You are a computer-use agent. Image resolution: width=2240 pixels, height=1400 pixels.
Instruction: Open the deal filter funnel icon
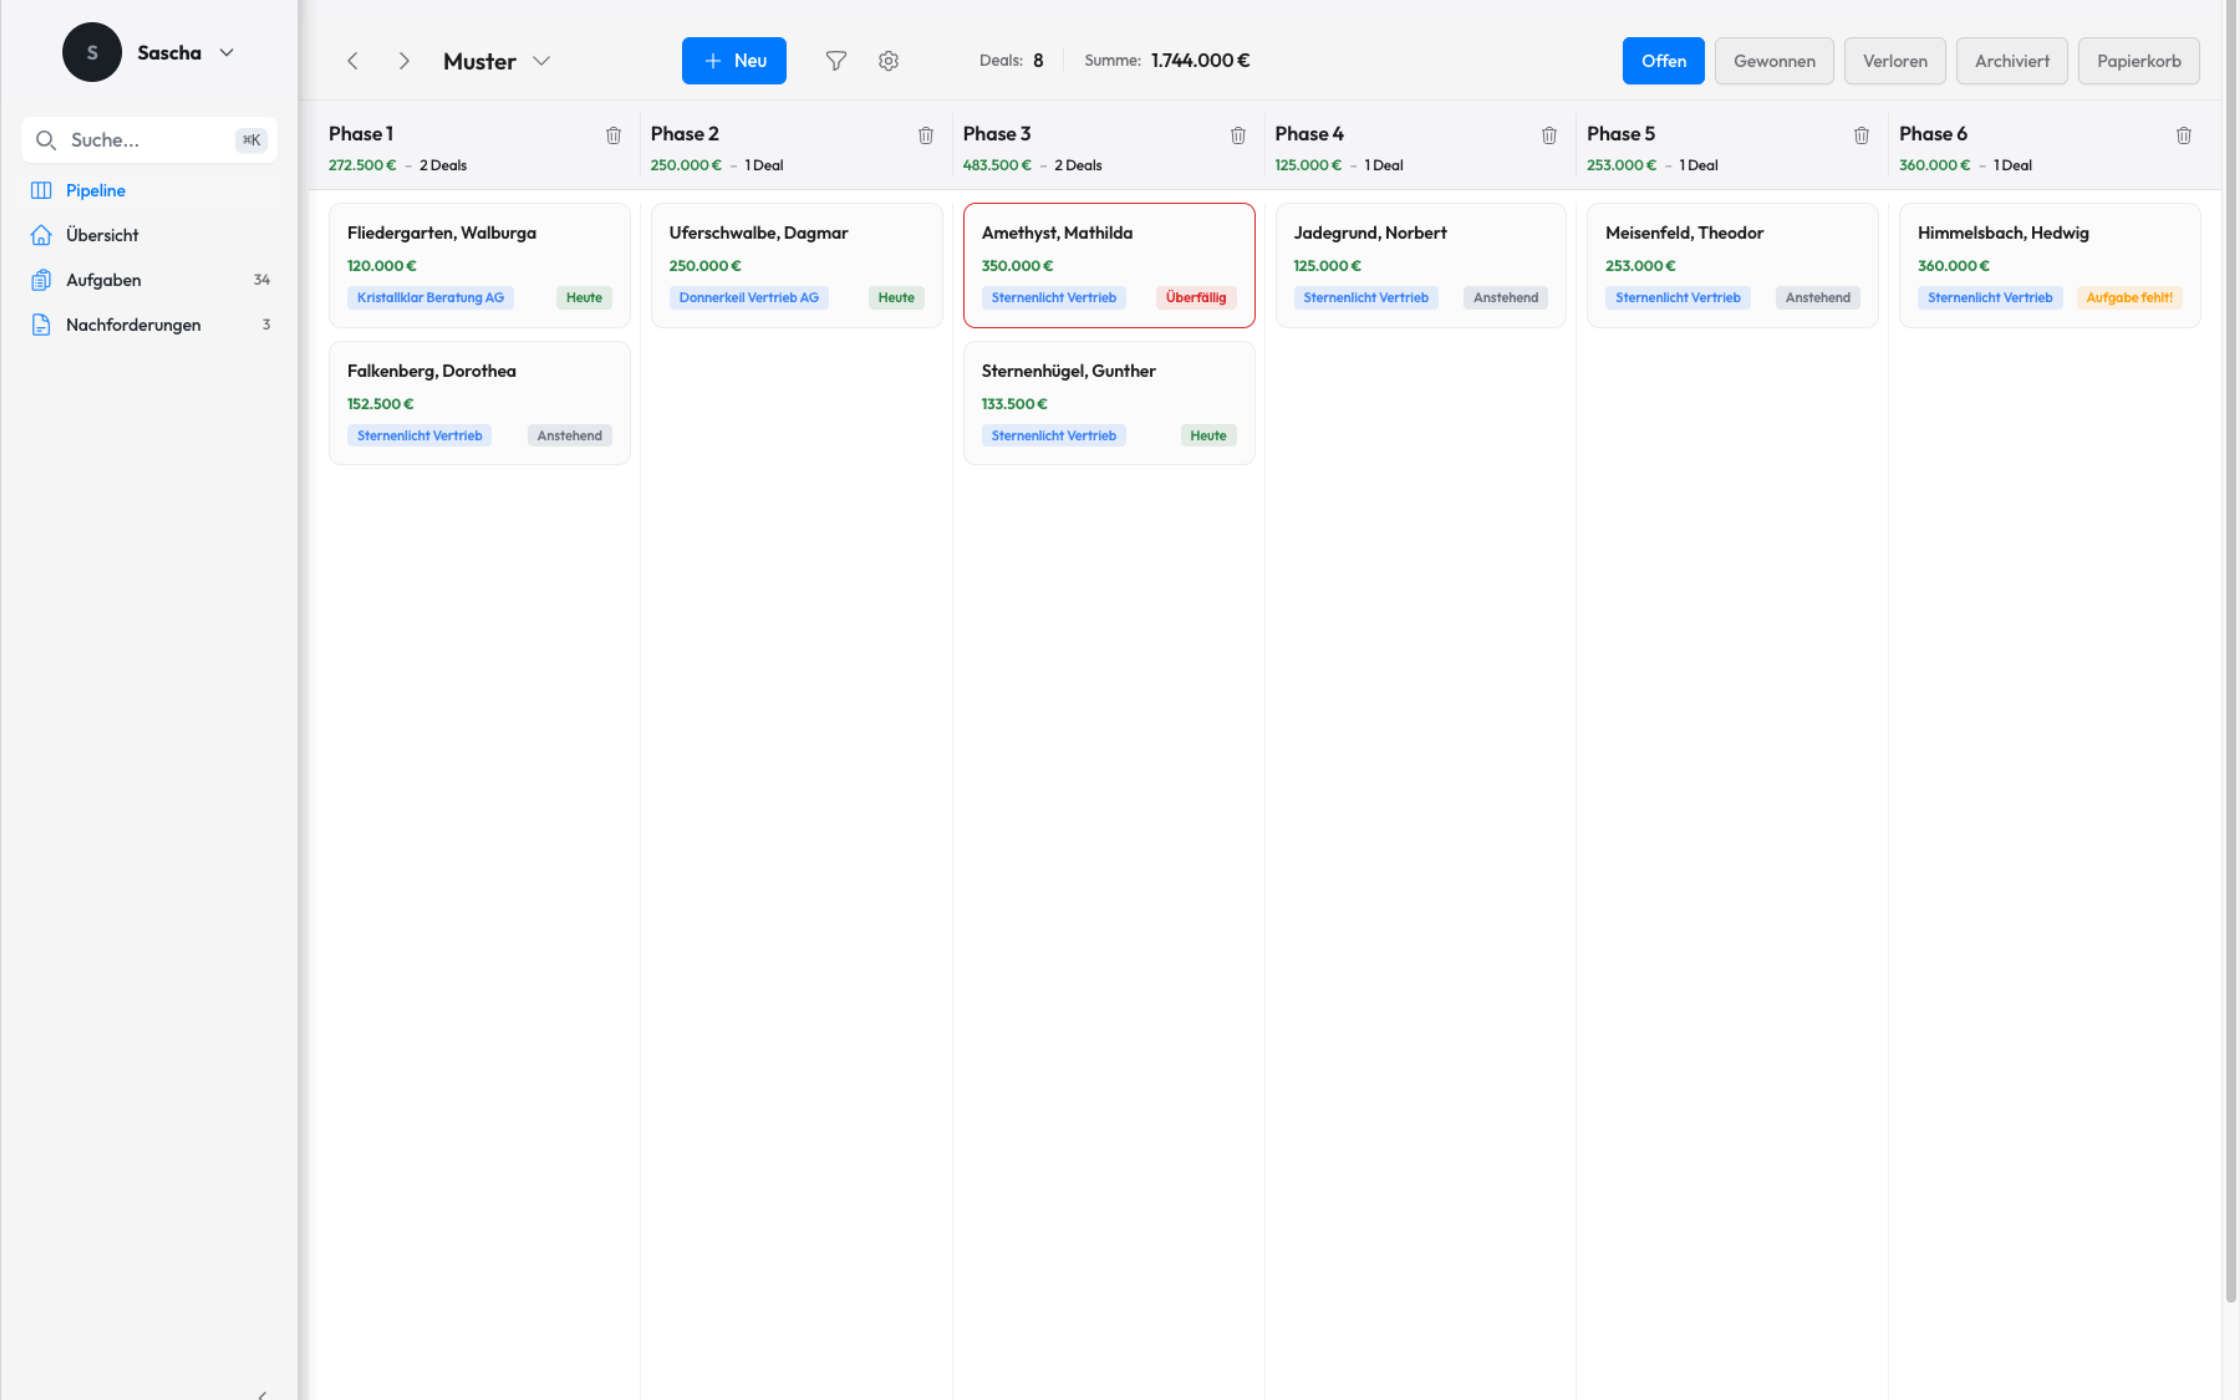tap(836, 60)
